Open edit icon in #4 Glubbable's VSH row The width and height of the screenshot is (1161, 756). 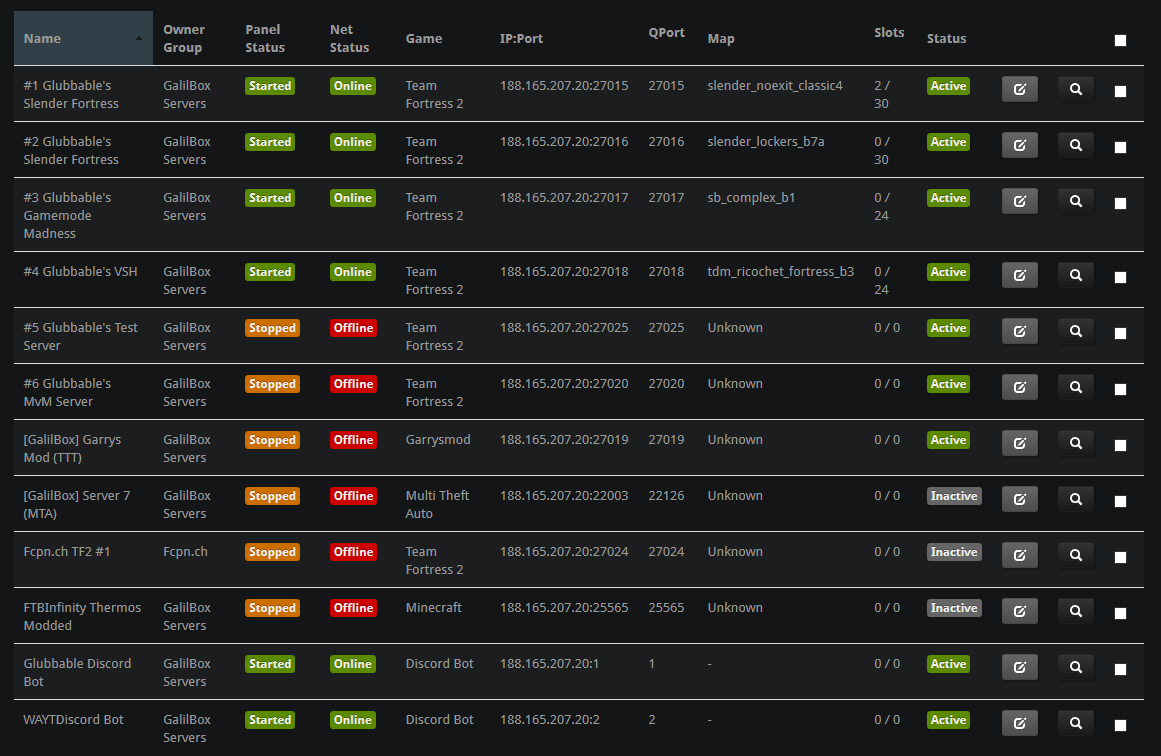tap(1020, 275)
